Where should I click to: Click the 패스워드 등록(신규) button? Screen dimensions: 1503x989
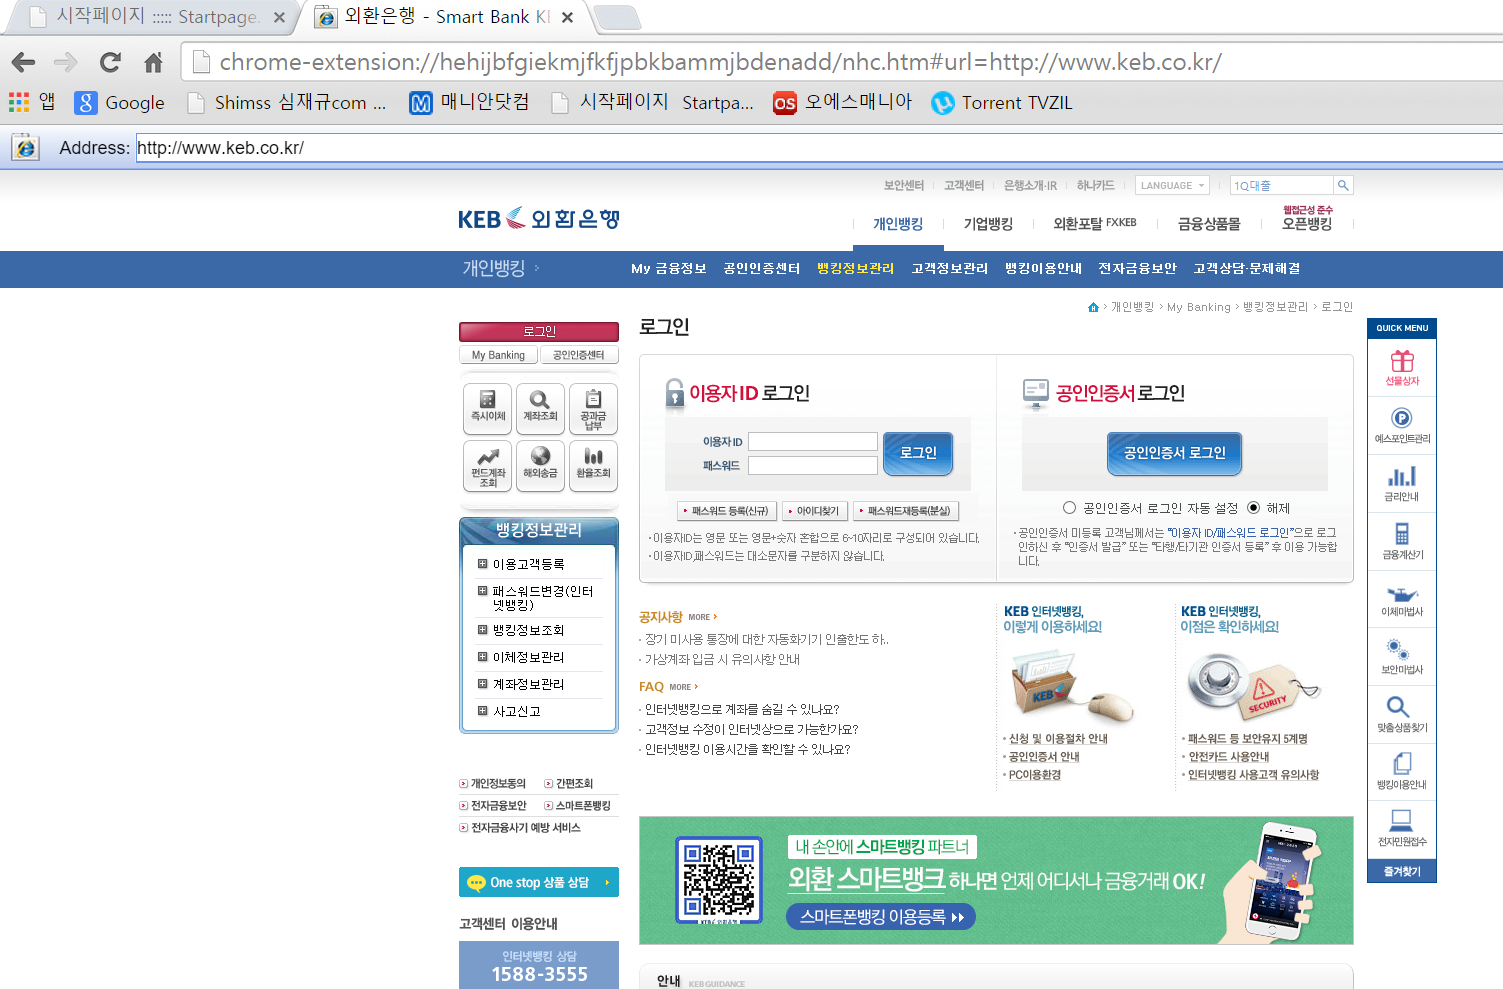point(726,511)
